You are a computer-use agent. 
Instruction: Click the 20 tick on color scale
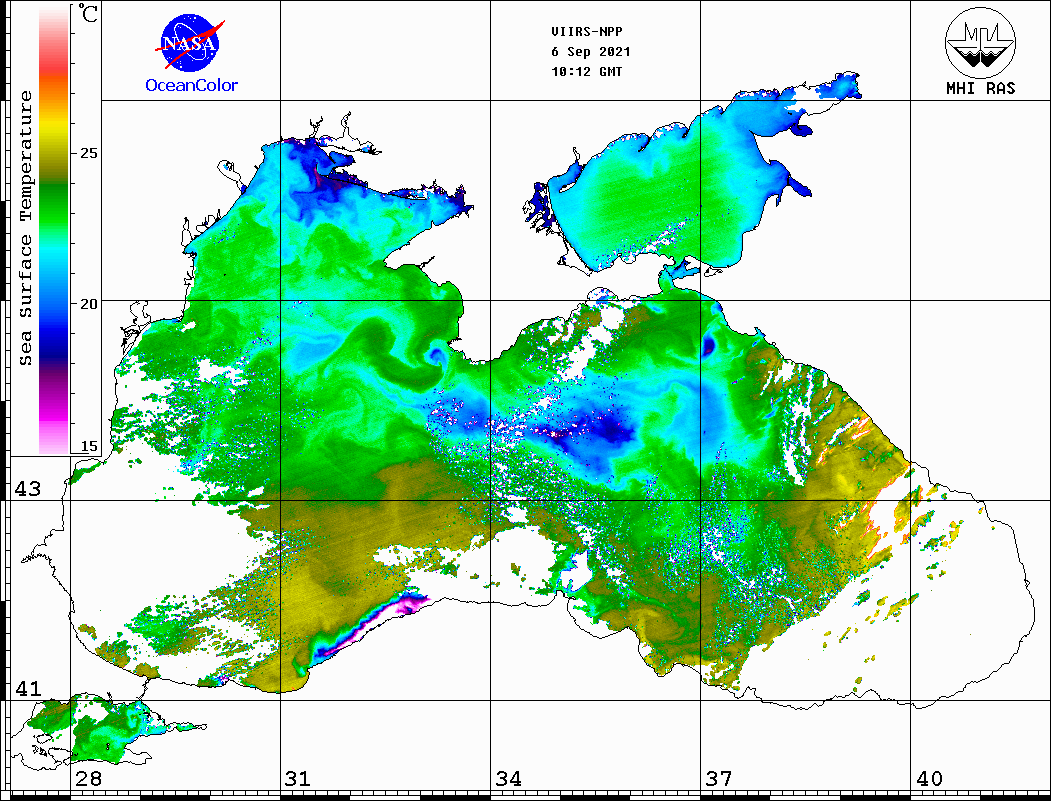(x=88, y=304)
